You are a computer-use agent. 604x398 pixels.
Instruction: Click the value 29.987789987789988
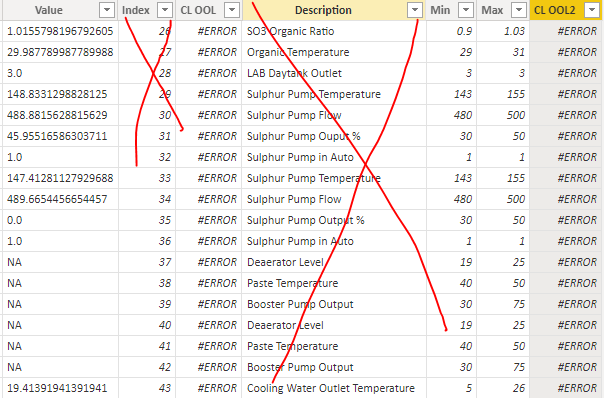coord(60,52)
